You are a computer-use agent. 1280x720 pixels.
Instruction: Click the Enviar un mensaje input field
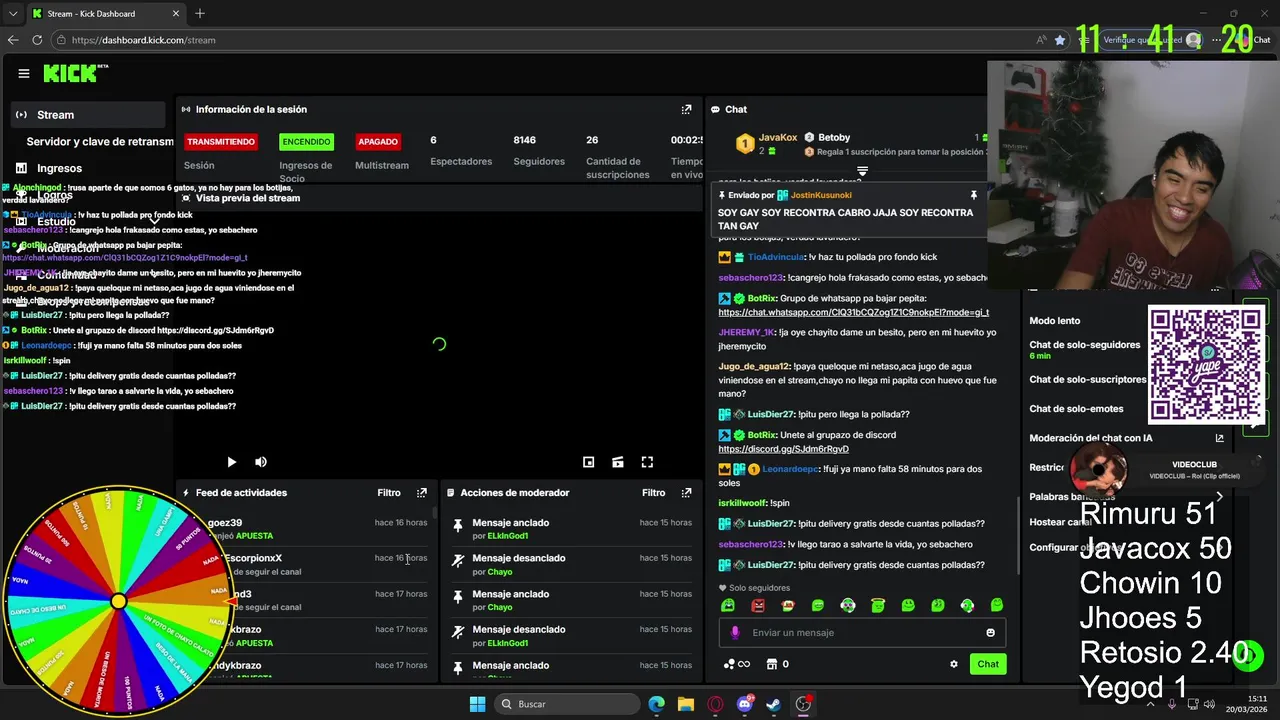click(862, 632)
